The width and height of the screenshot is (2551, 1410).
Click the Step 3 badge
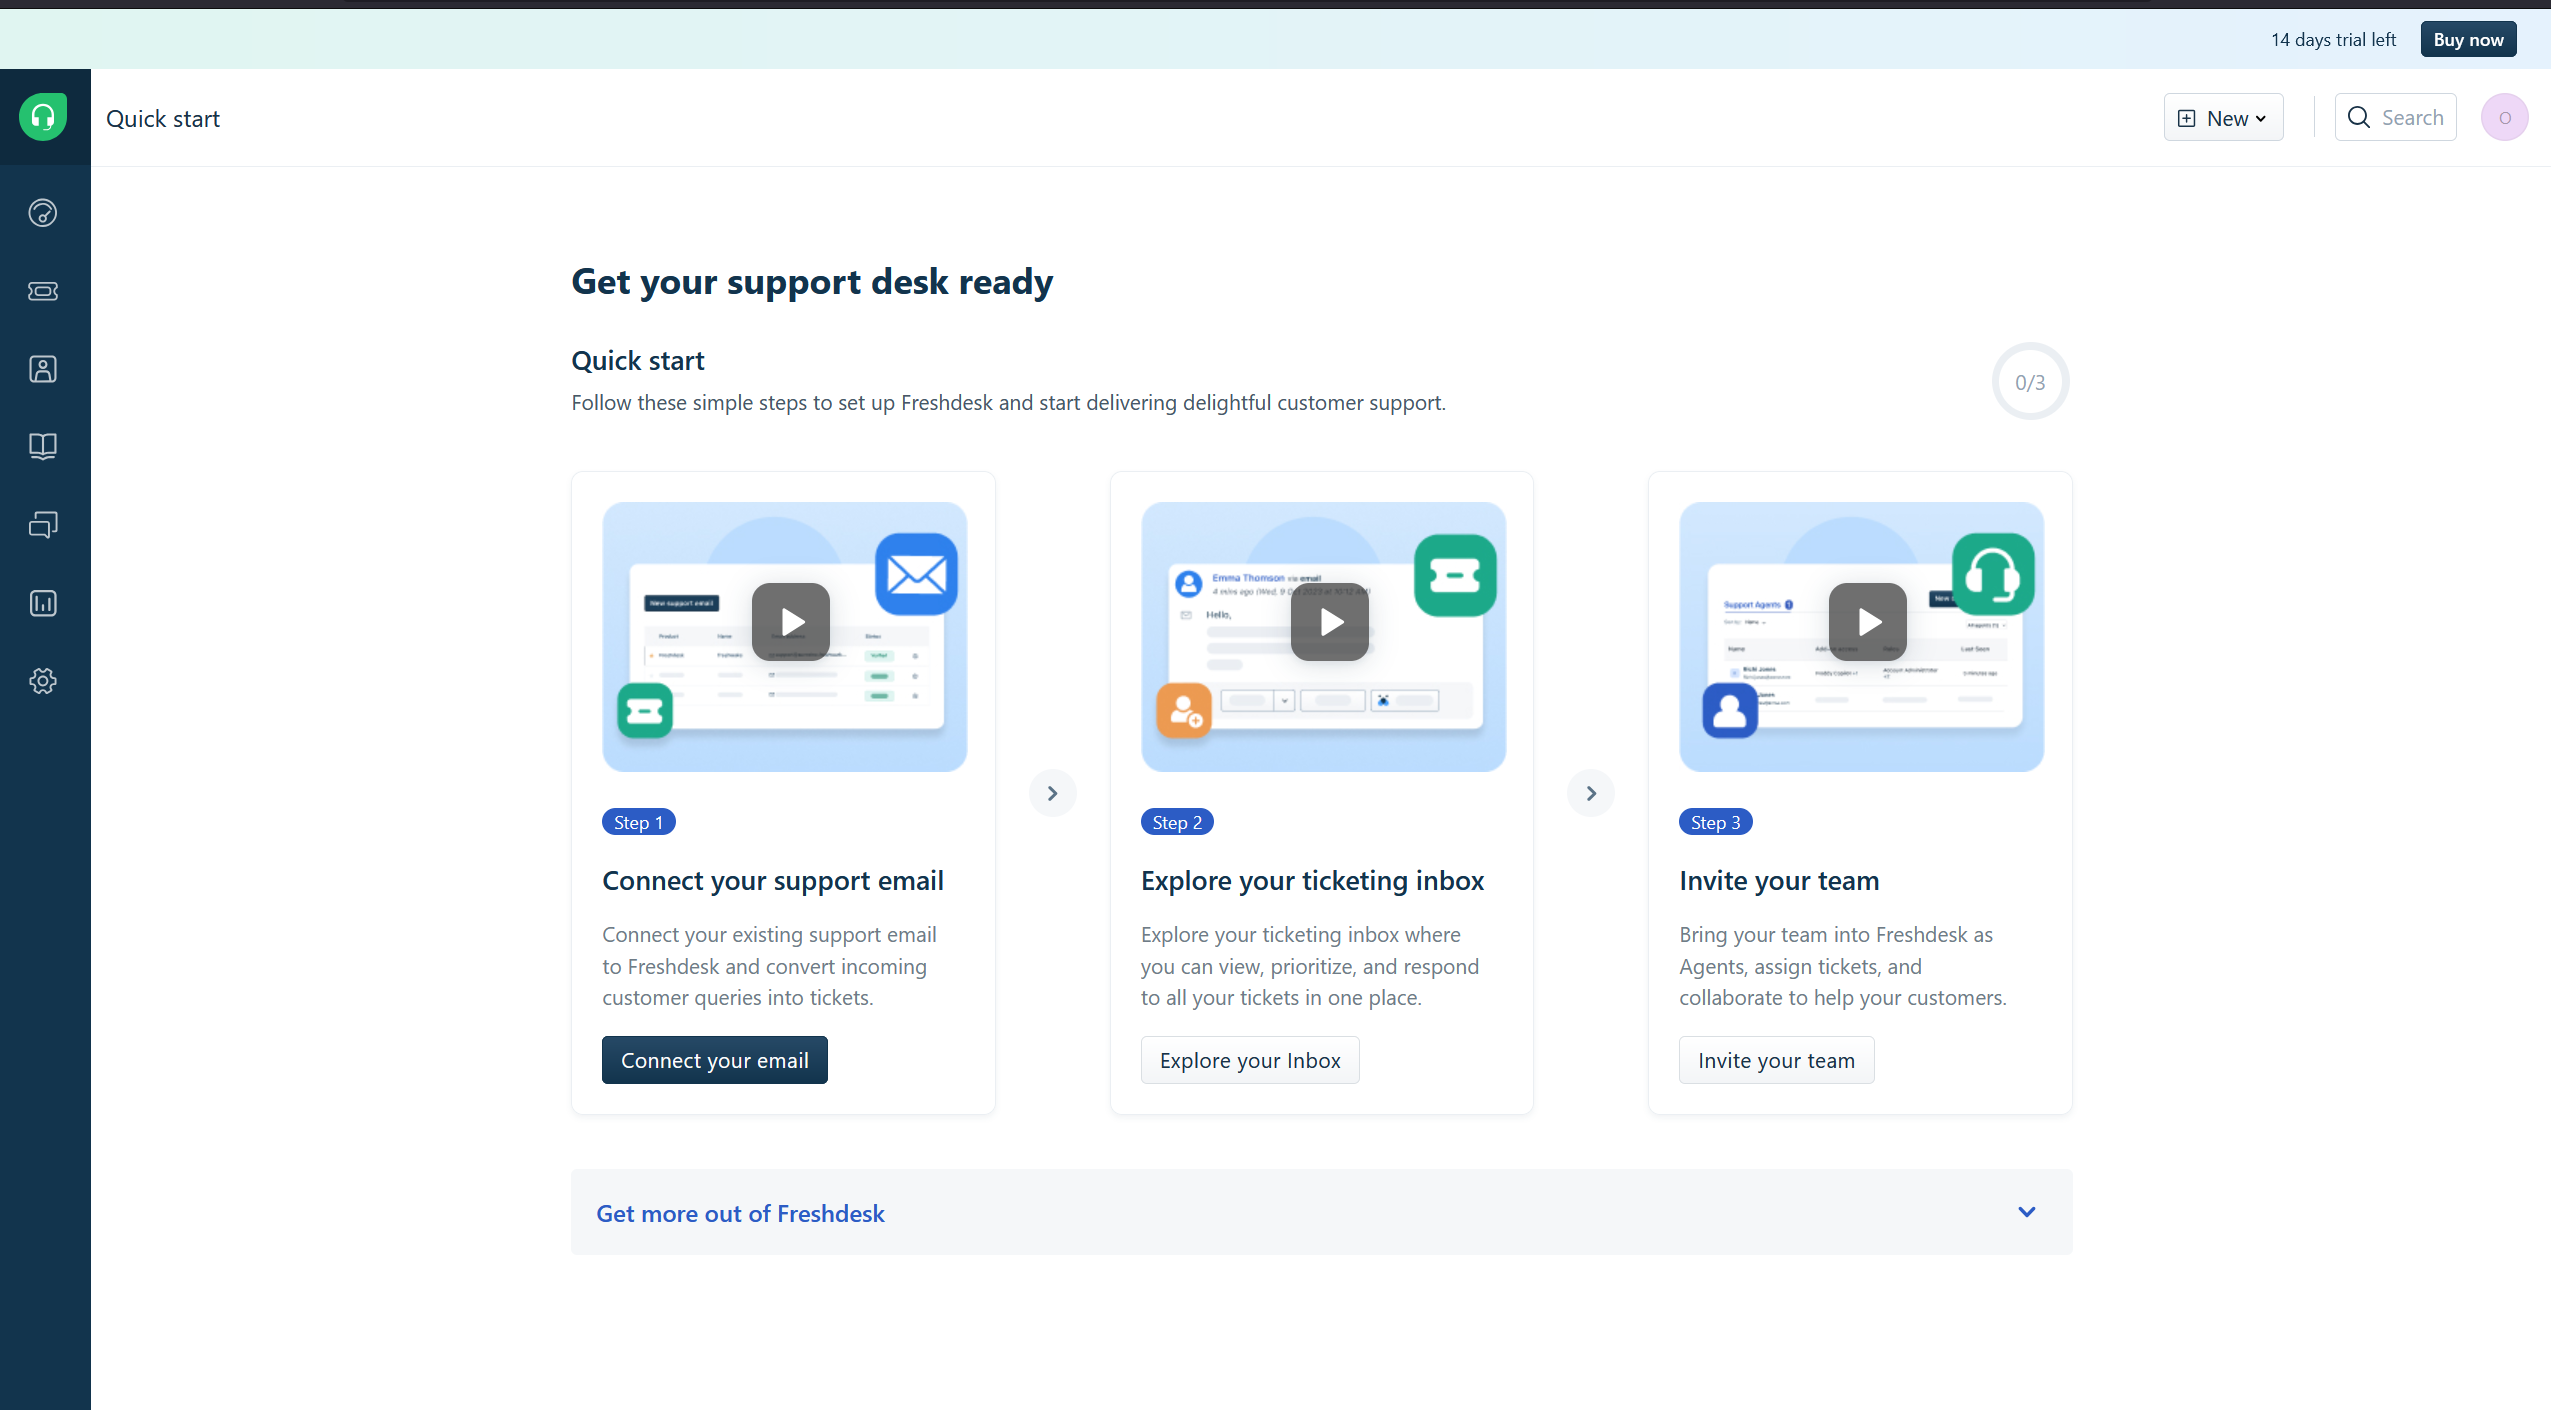click(x=1716, y=822)
